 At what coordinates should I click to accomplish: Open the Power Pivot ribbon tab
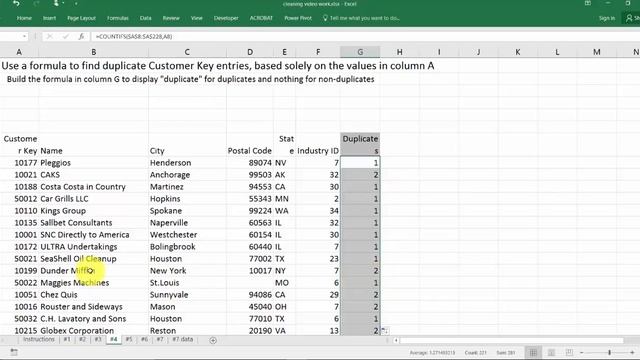(x=298, y=18)
